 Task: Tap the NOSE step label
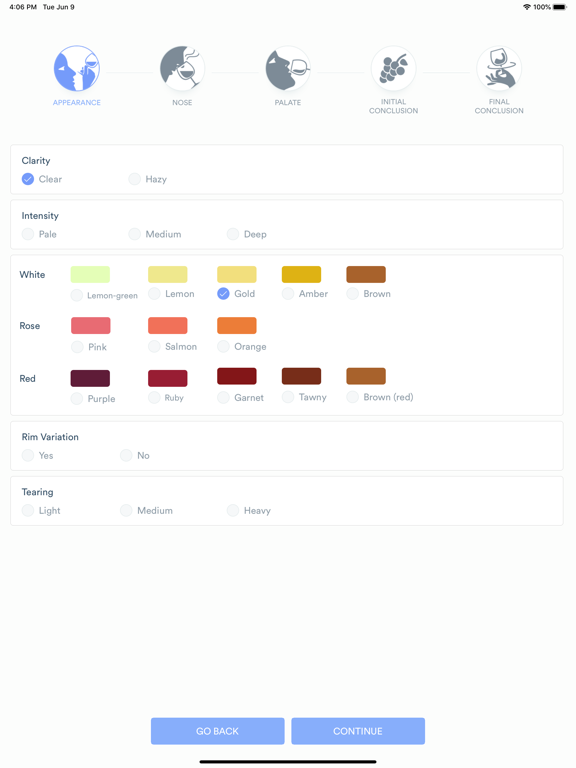click(182, 102)
